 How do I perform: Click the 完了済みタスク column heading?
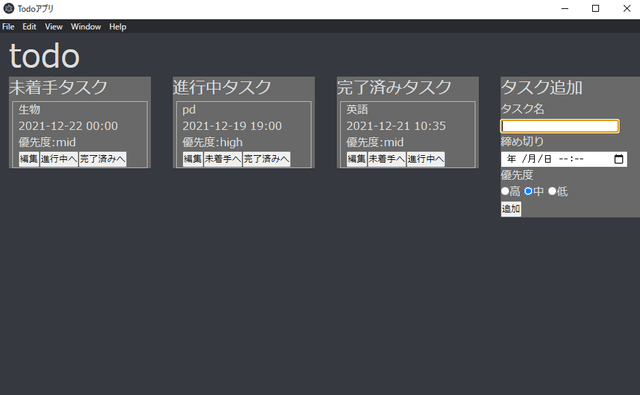tap(394, 87)
